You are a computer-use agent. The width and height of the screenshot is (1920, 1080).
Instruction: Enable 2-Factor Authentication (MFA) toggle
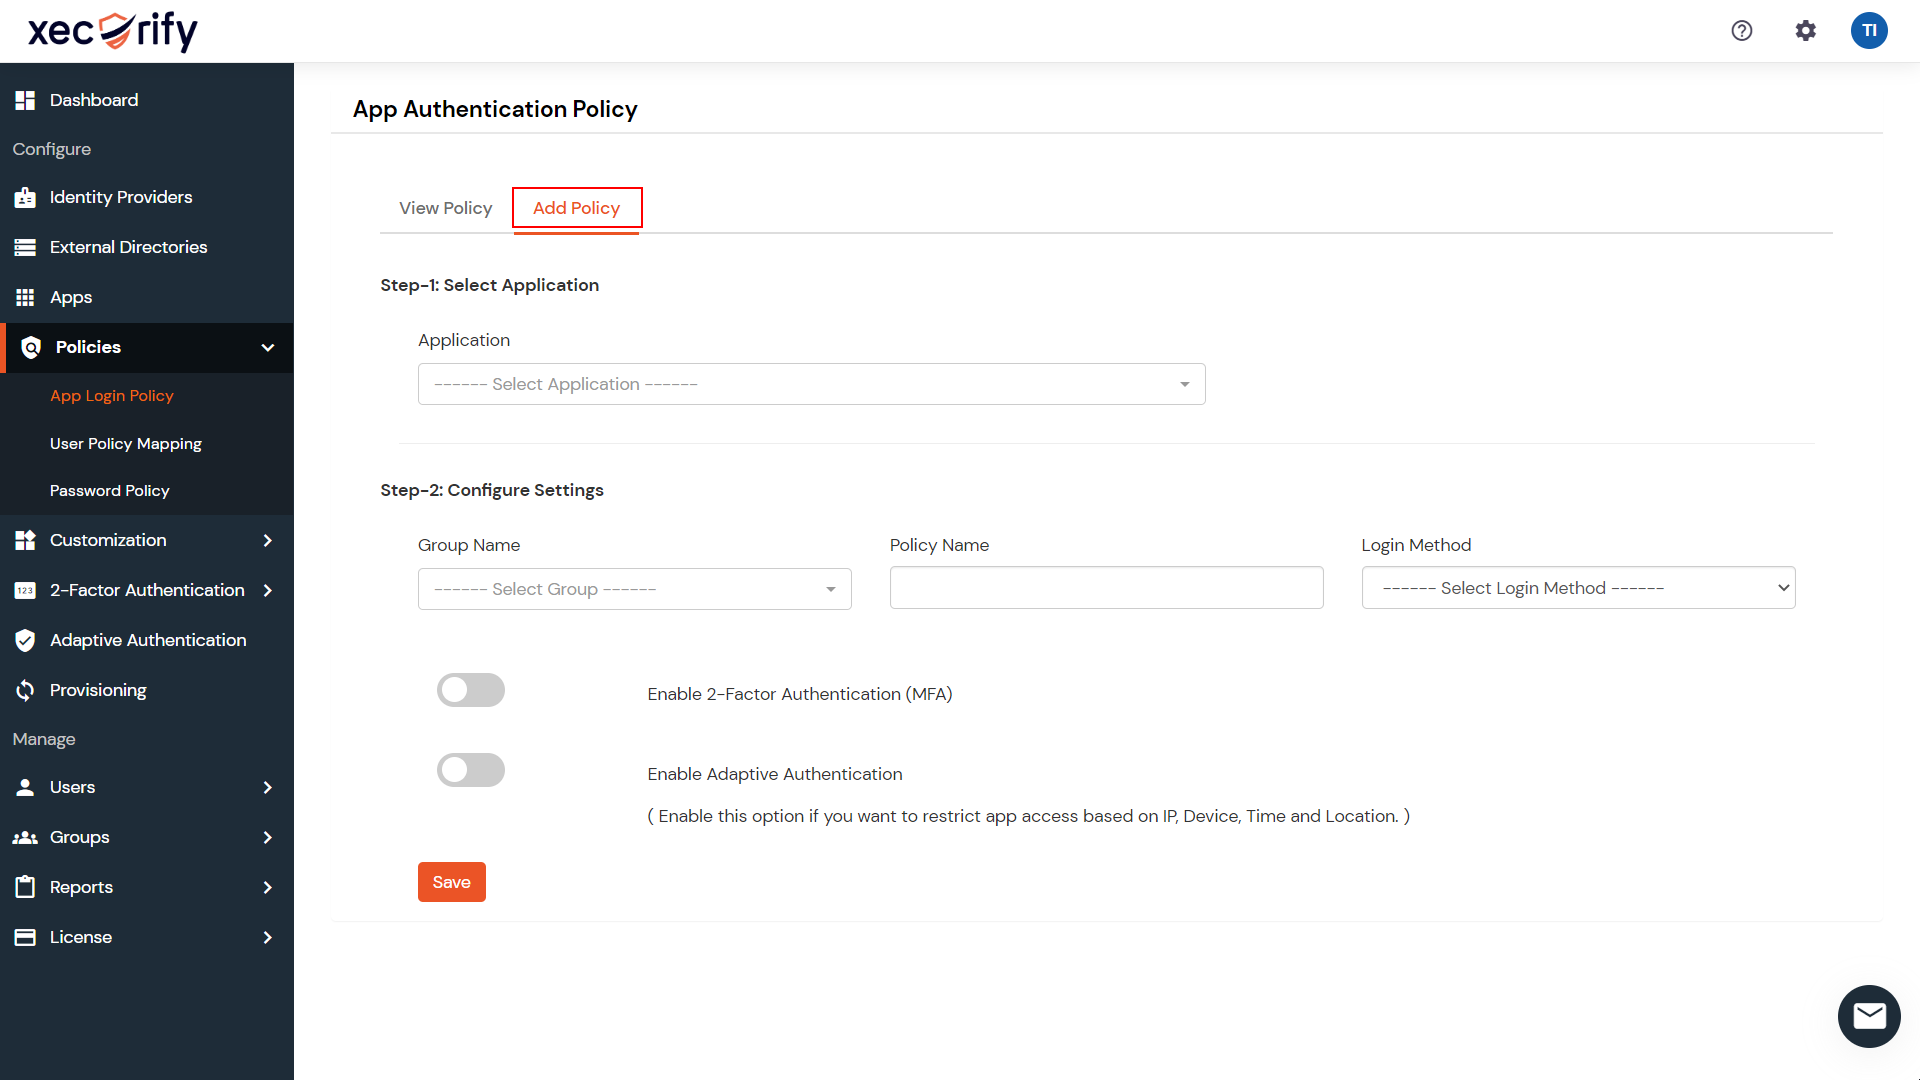point(470,690)
